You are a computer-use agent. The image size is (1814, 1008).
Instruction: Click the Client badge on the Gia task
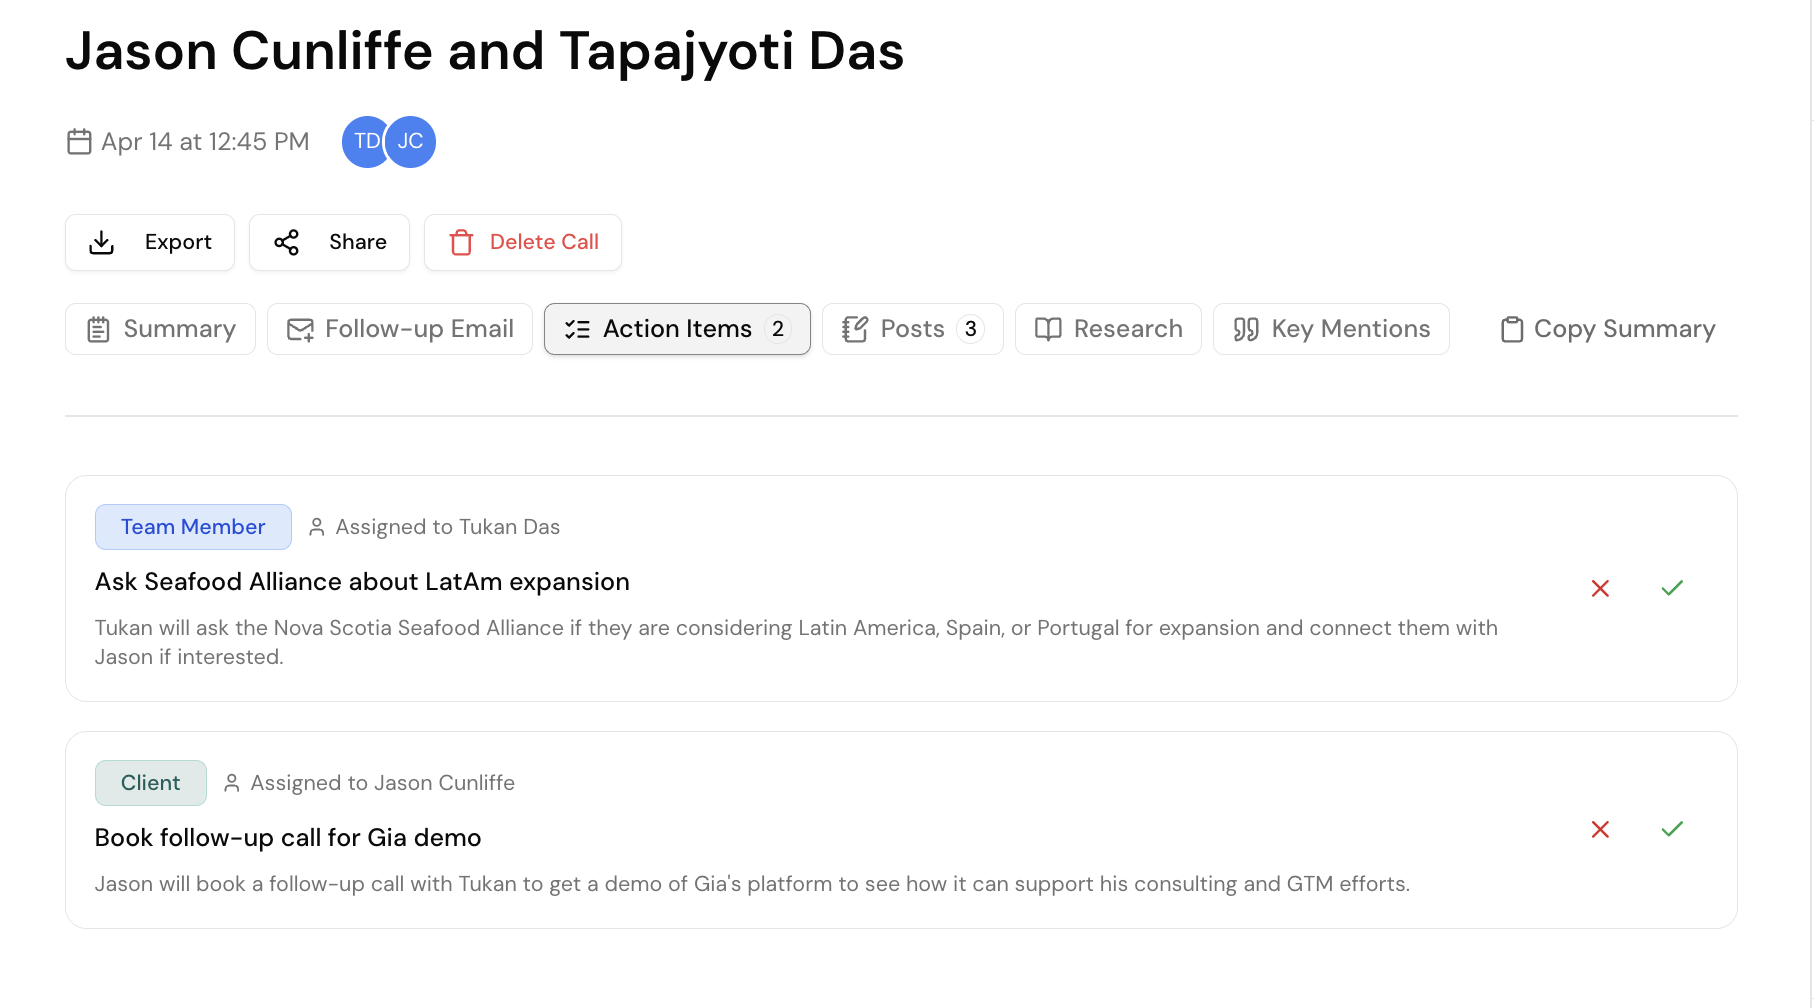150,782
